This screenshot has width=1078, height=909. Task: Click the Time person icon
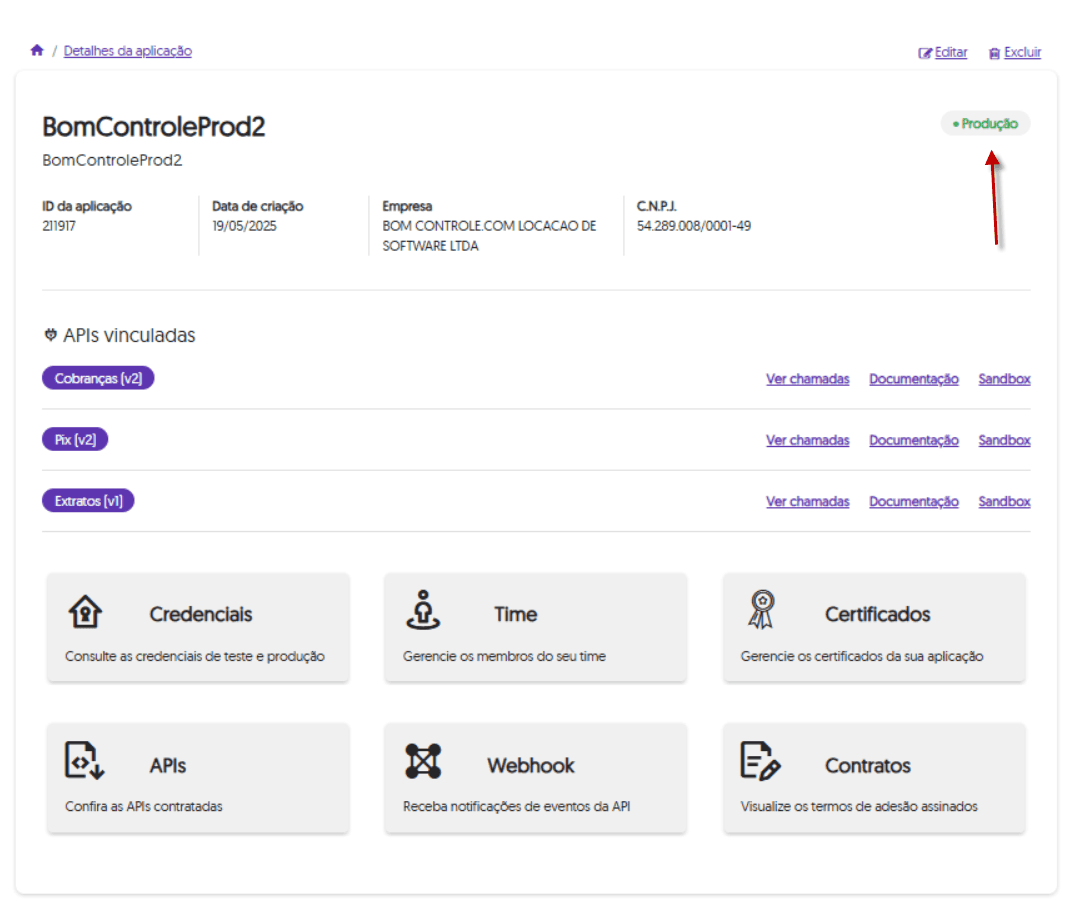pyautogui.click(x=423, y=610)
